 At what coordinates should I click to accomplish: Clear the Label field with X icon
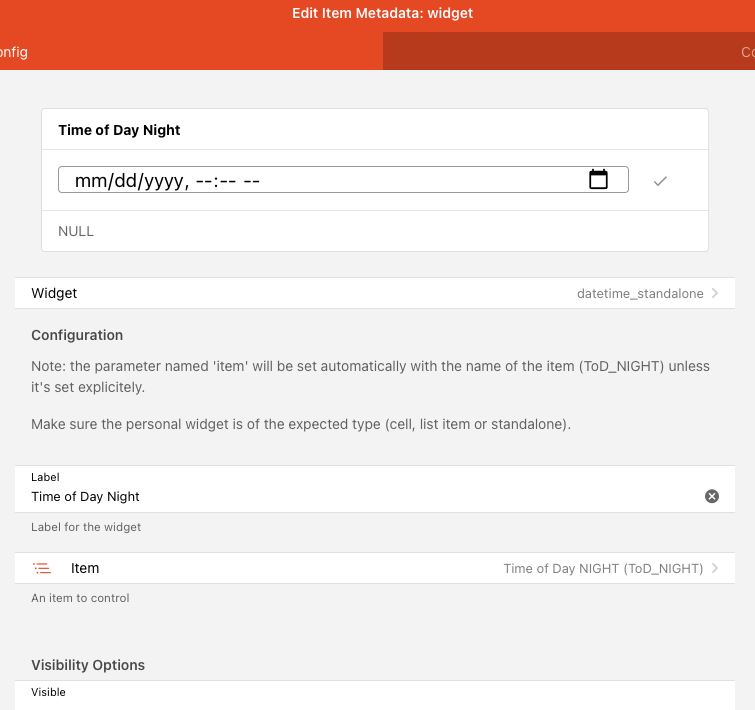tap(712, 496)
